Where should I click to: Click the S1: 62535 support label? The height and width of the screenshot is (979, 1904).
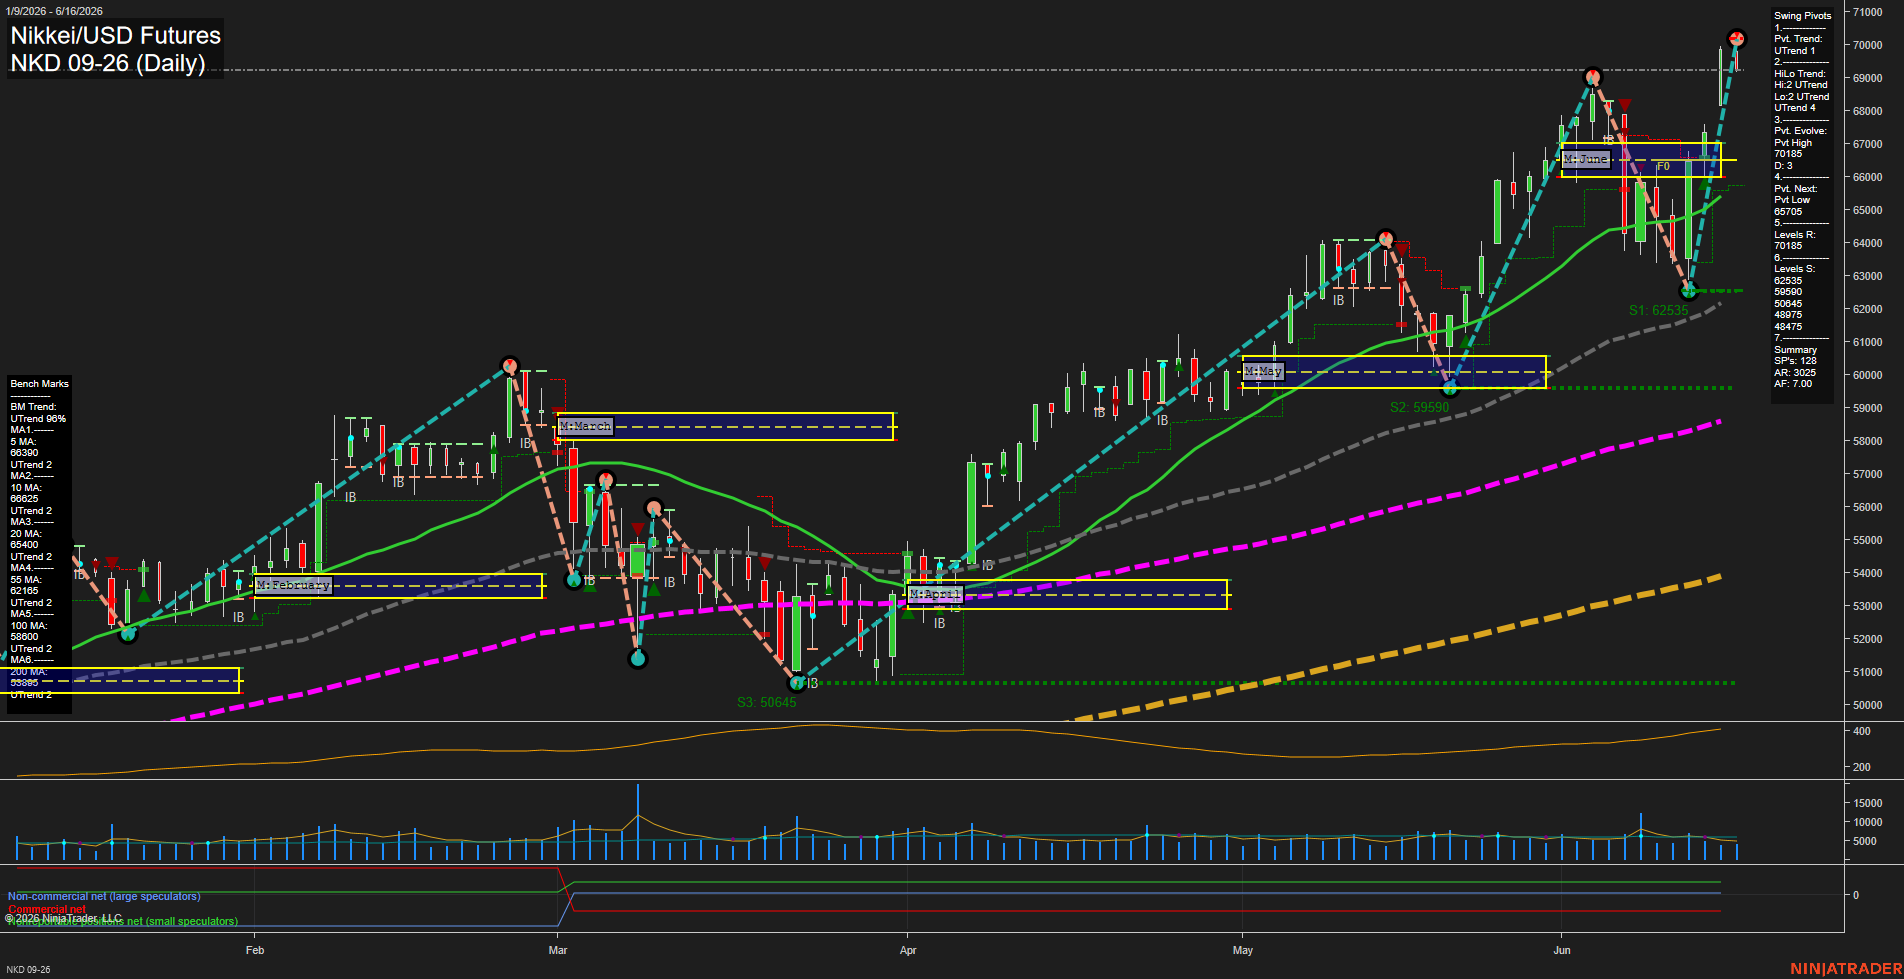point(1658,310)
